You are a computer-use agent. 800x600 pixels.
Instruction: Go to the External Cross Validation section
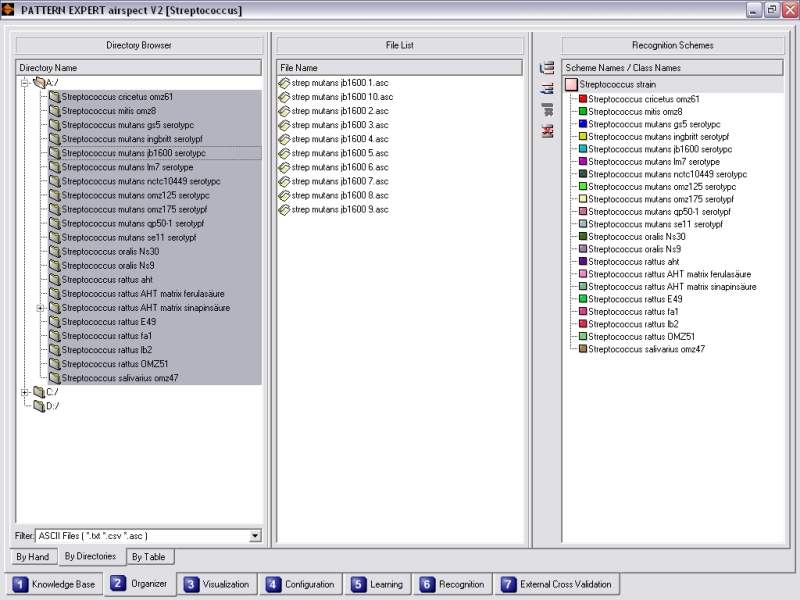point(558,584)
